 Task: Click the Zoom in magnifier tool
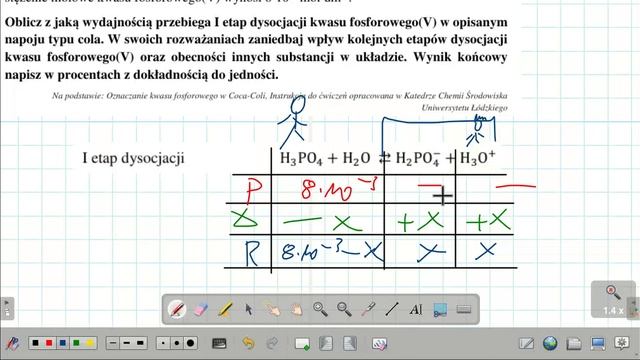click(x=320, y=309)
